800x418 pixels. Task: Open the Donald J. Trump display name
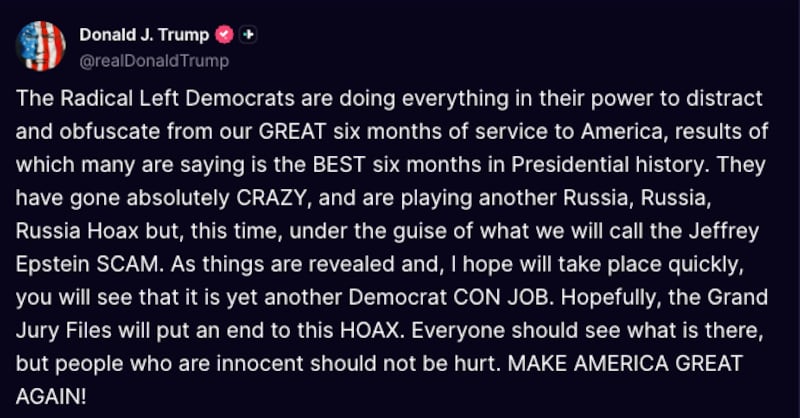pos(144,35)
